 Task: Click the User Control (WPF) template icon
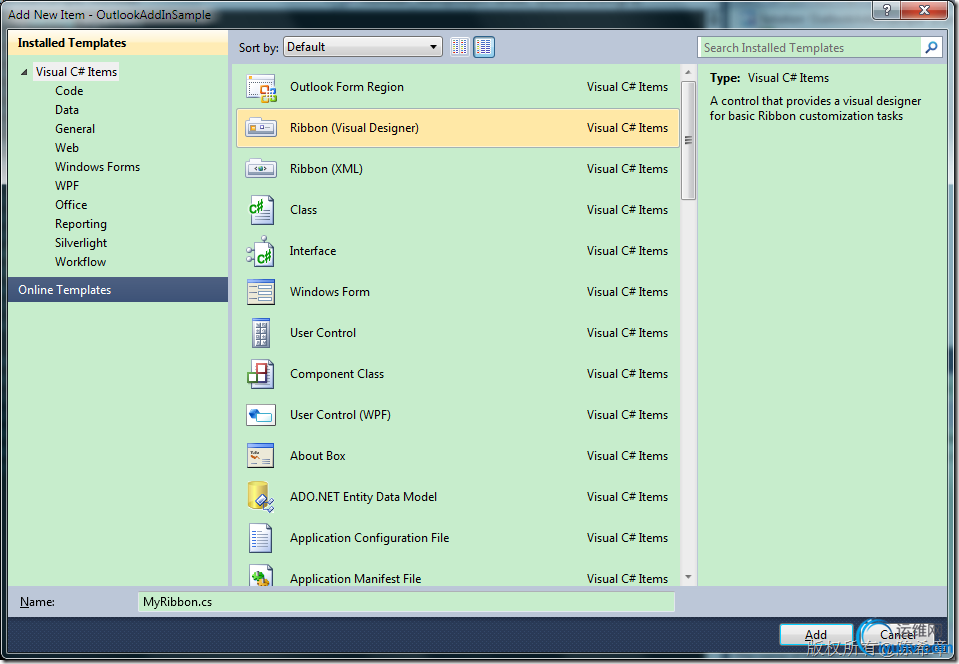click(261, 415)
